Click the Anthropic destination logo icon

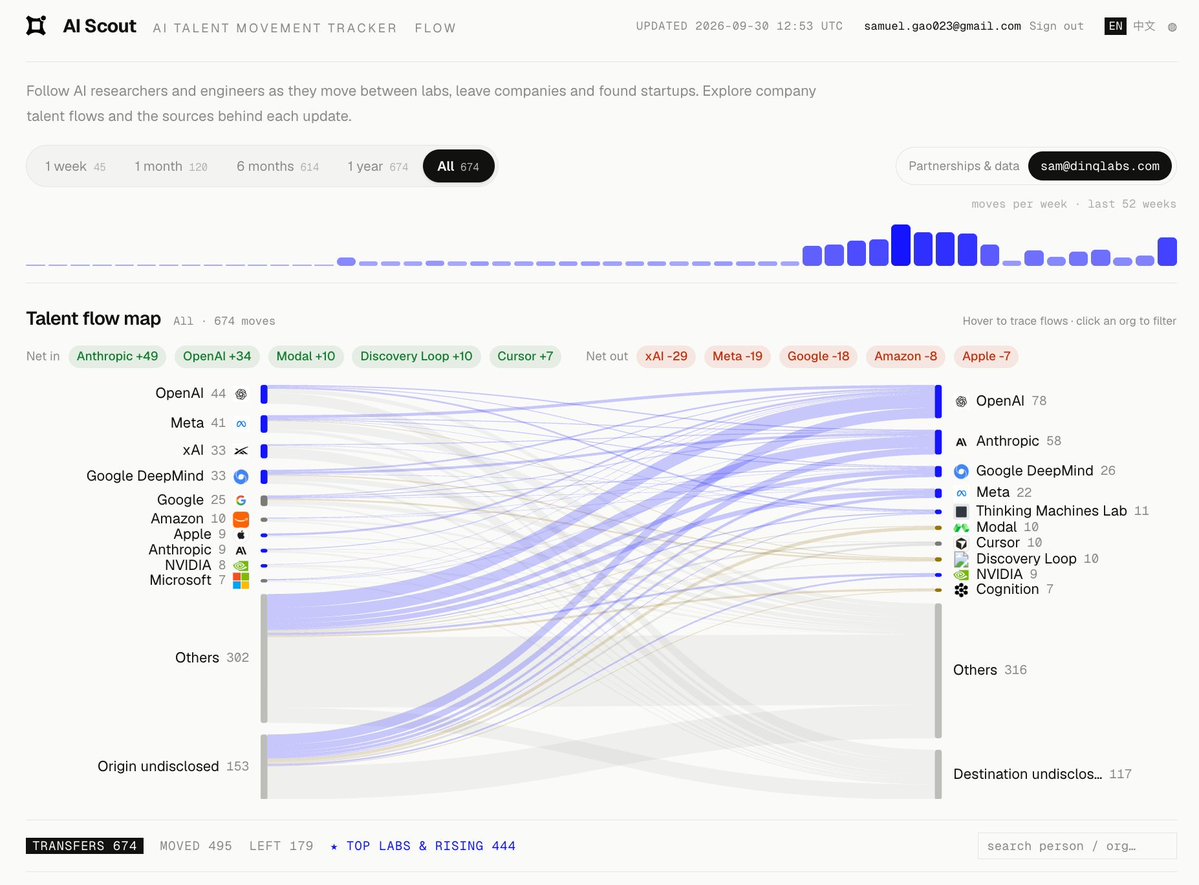(x=961, y=441)
